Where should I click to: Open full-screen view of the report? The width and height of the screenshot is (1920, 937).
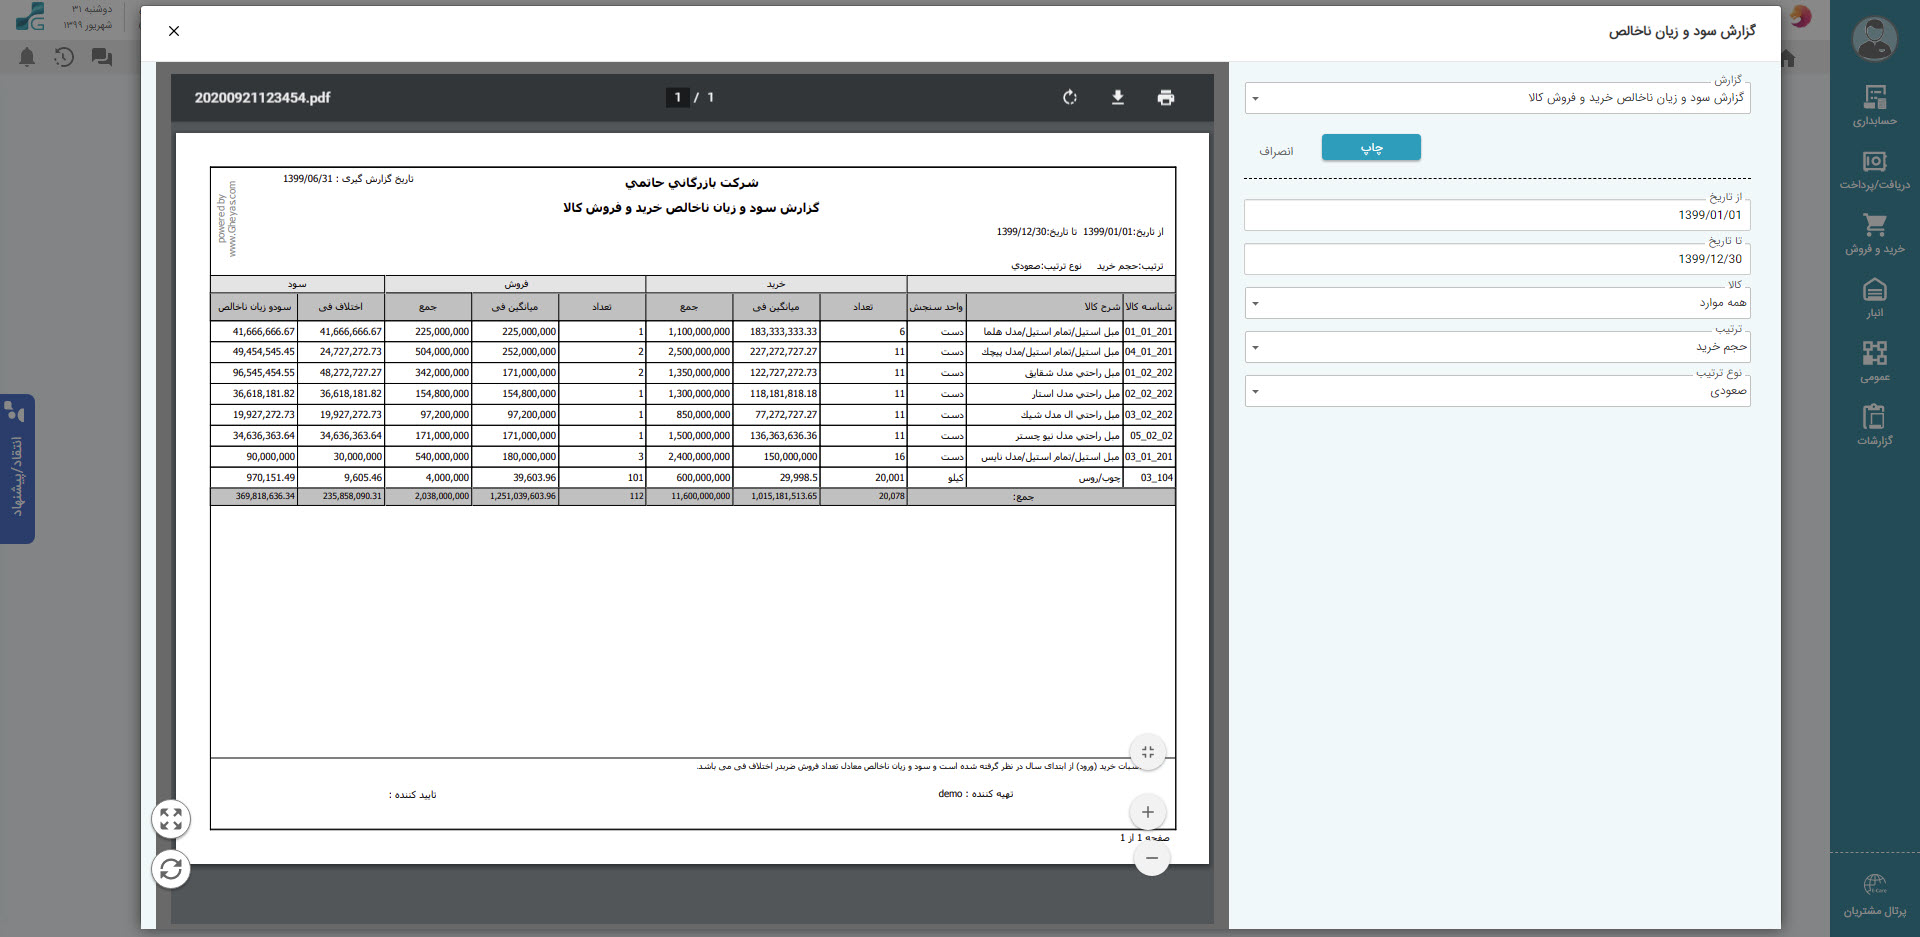(171, 820)
